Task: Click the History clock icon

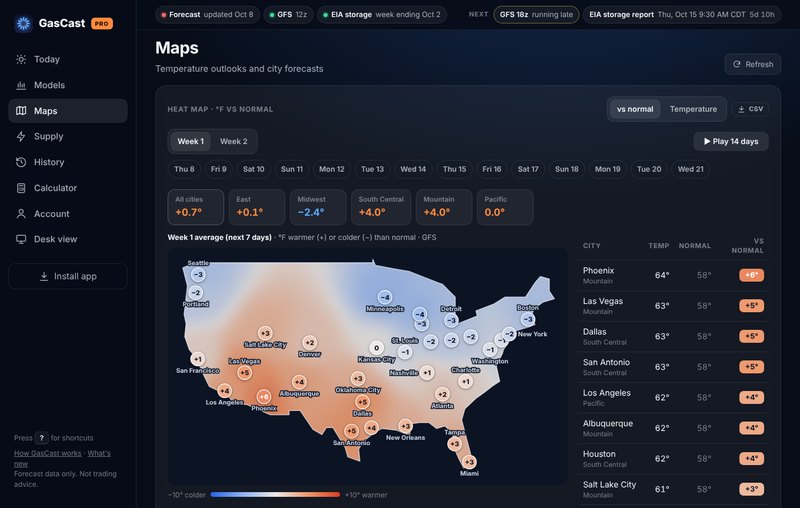Action: (x=21, y=162)
